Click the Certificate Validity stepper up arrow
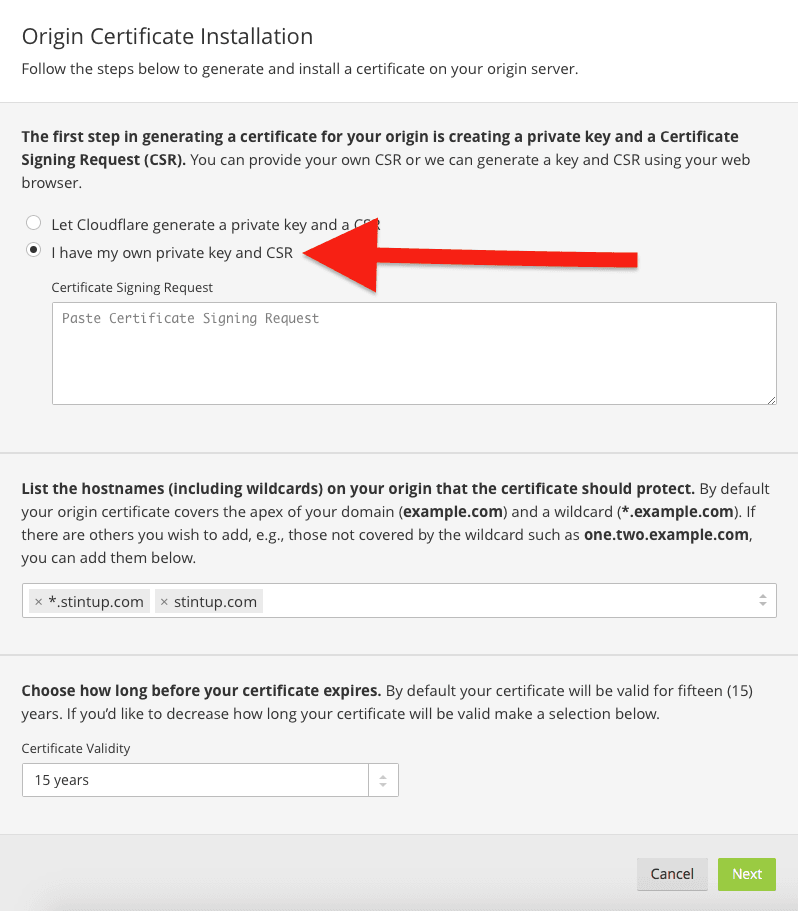798x911 pixels. 383,774
